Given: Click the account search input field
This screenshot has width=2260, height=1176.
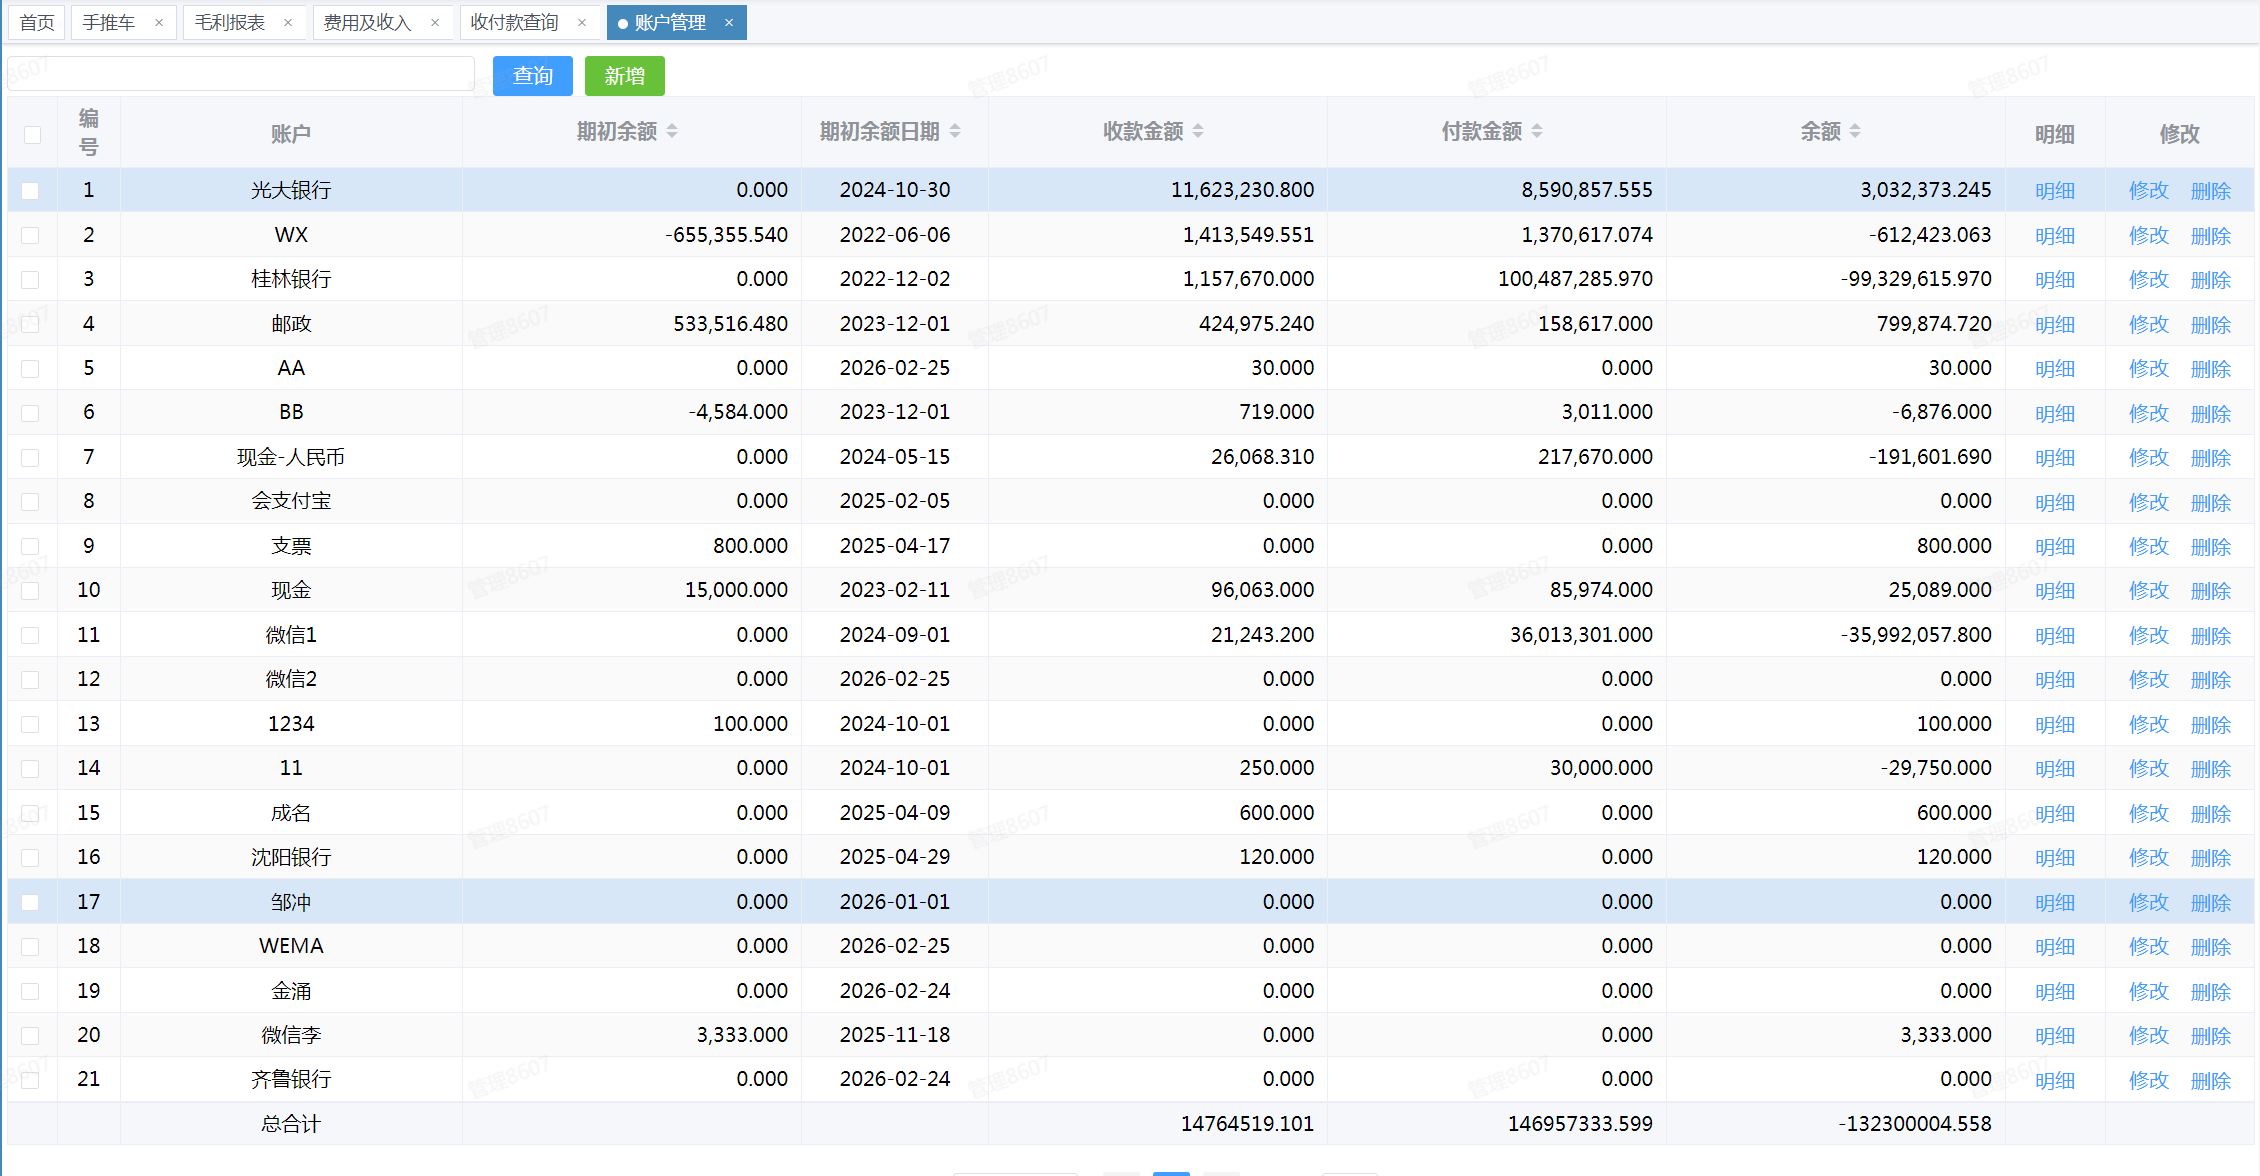Looking at the screenshot, I should click(x=240, y=74).
